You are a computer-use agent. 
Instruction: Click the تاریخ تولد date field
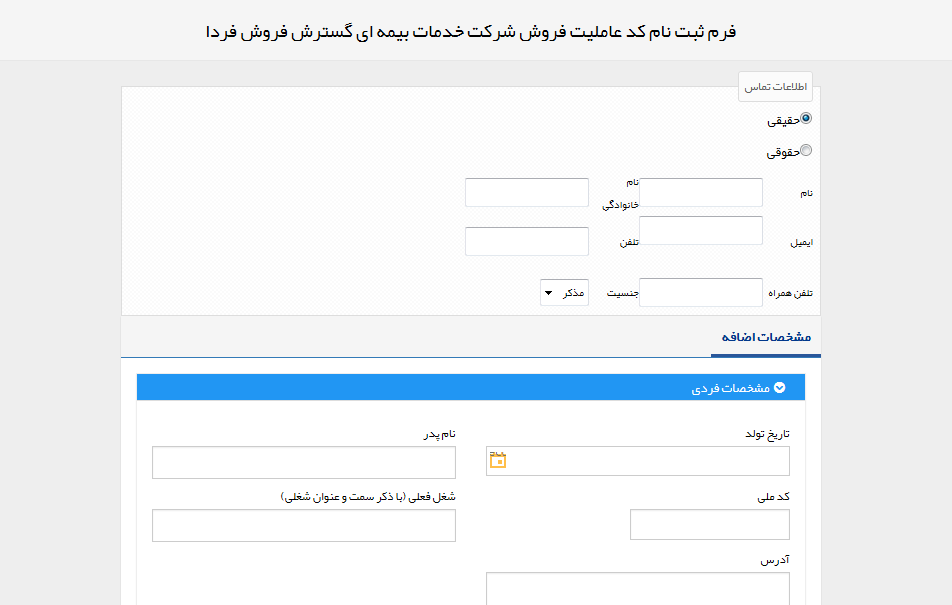coord(638,461)
